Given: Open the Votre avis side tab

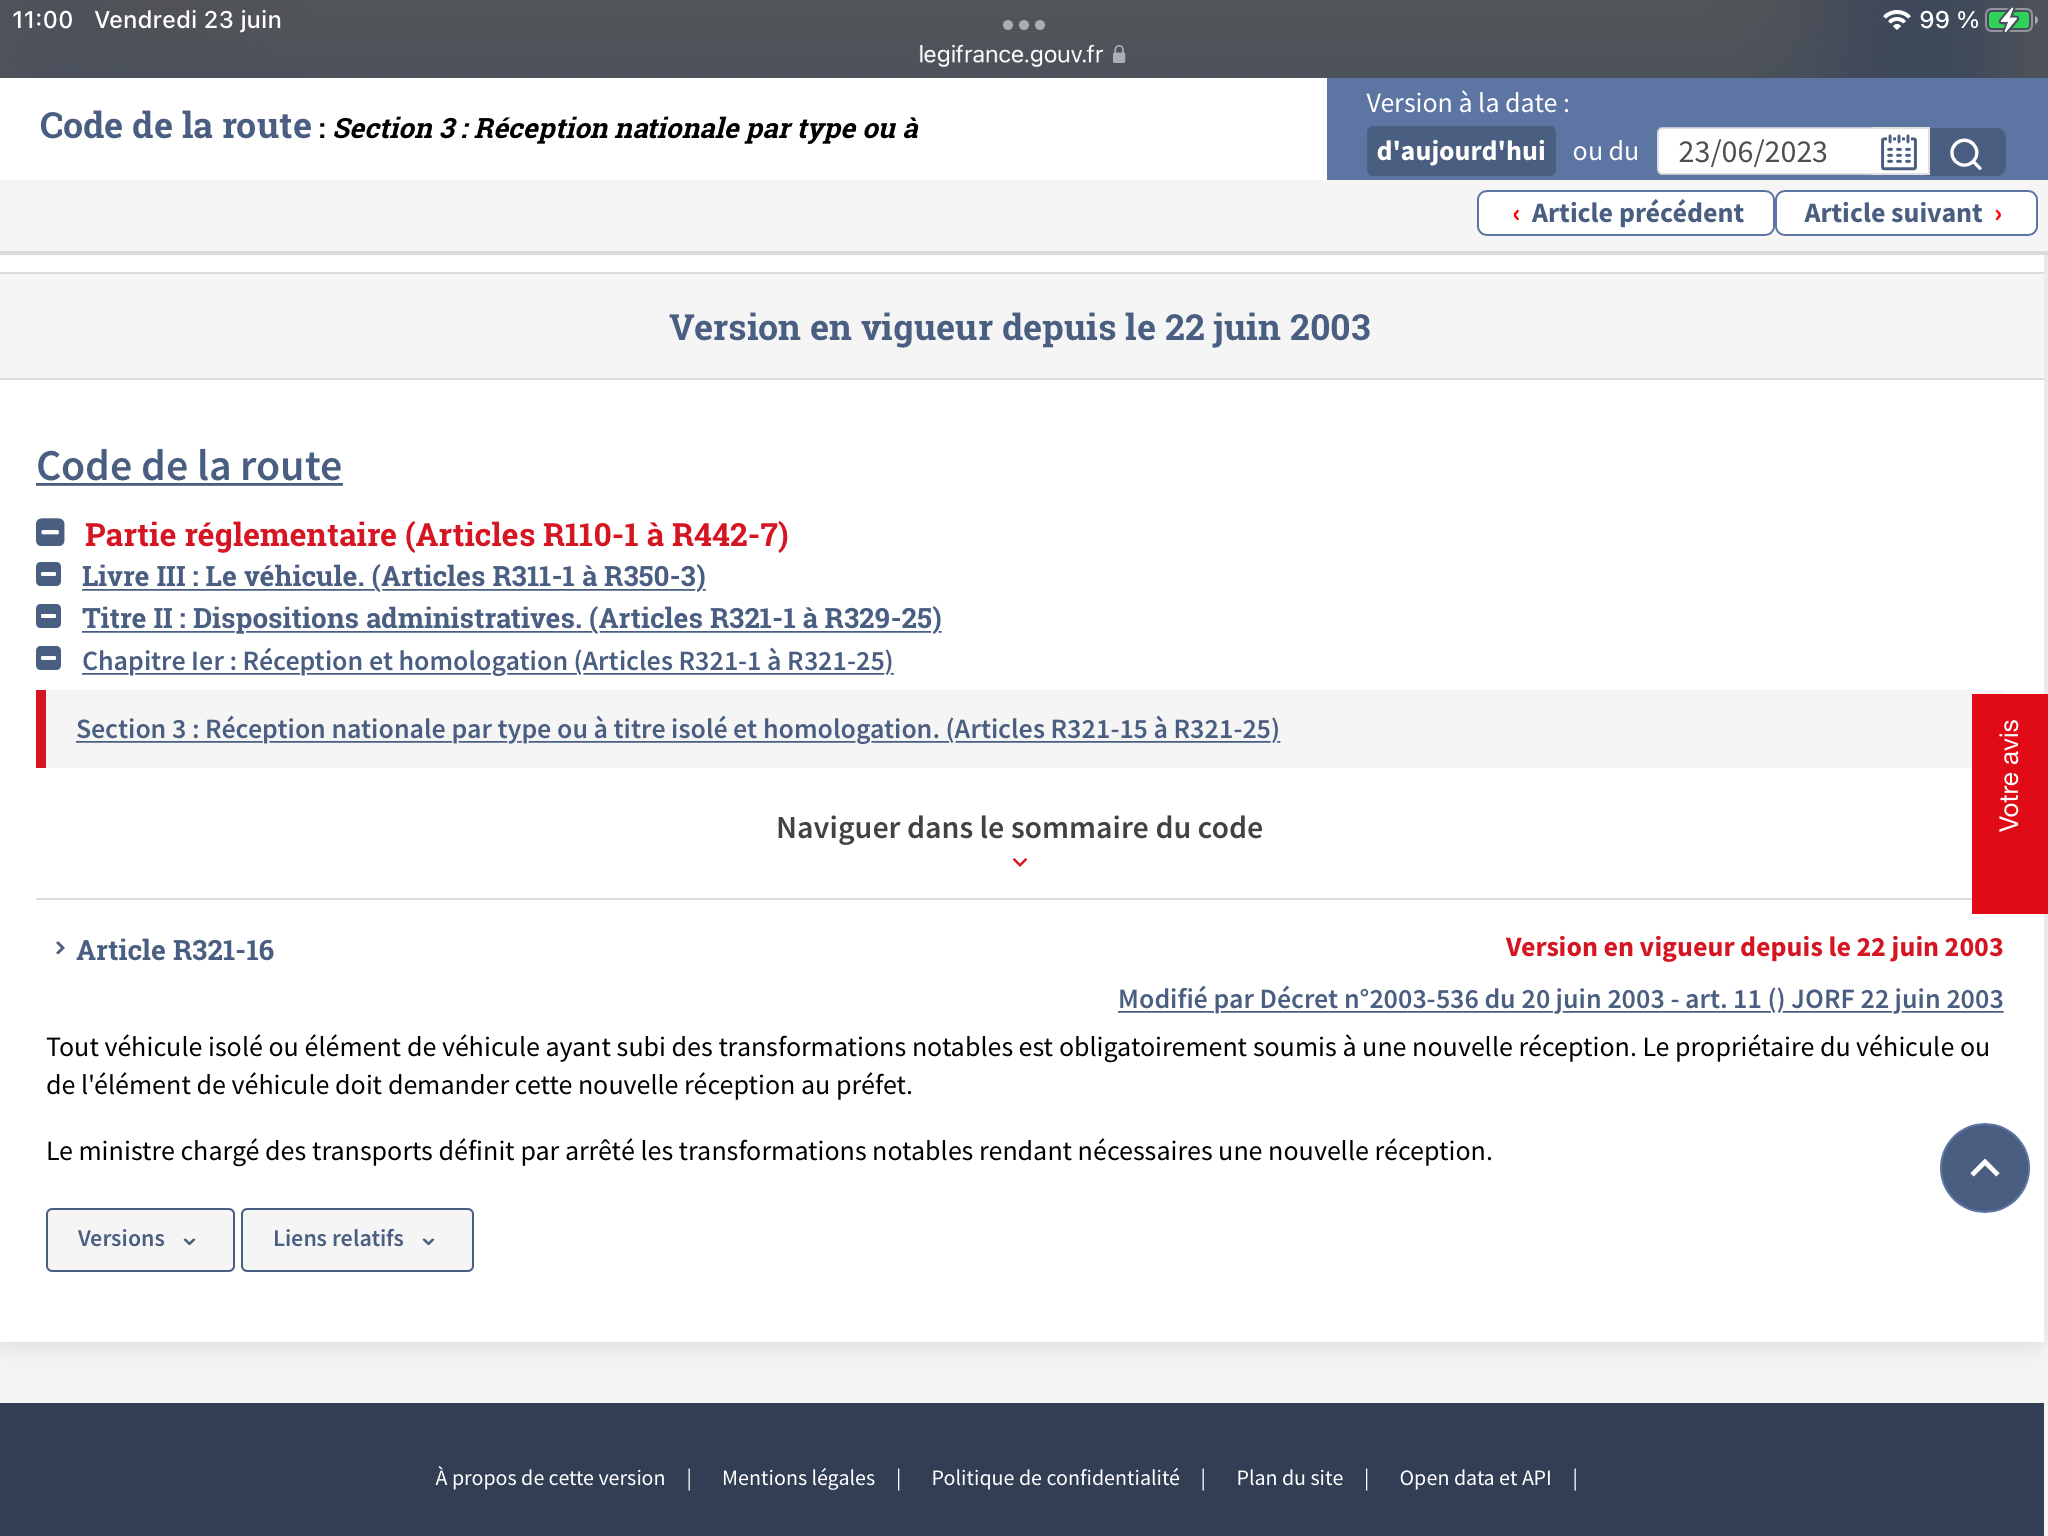Looking at the screenshot, I should click(2009, 803).
